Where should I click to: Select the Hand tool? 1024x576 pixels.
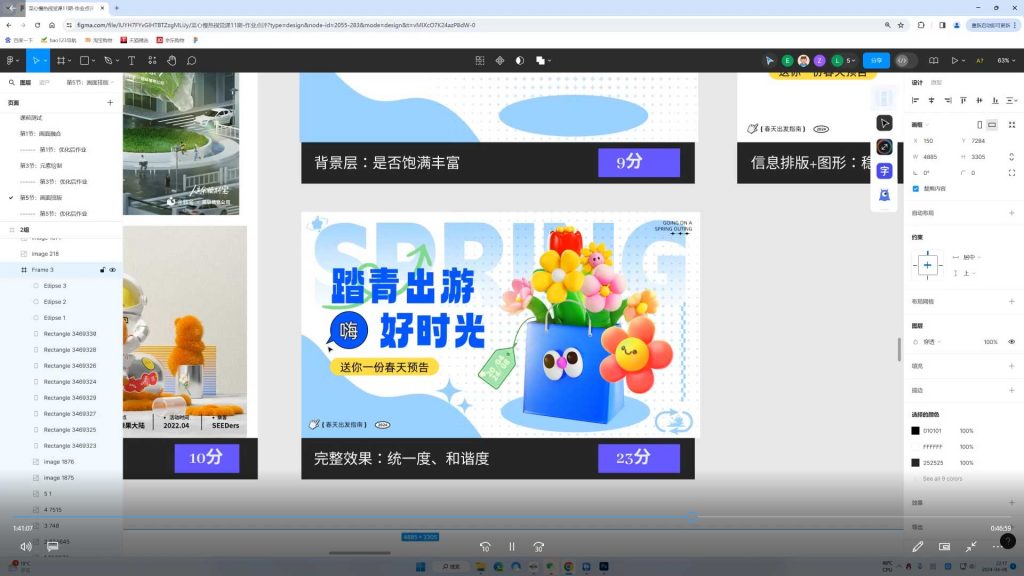pos(171,61)
